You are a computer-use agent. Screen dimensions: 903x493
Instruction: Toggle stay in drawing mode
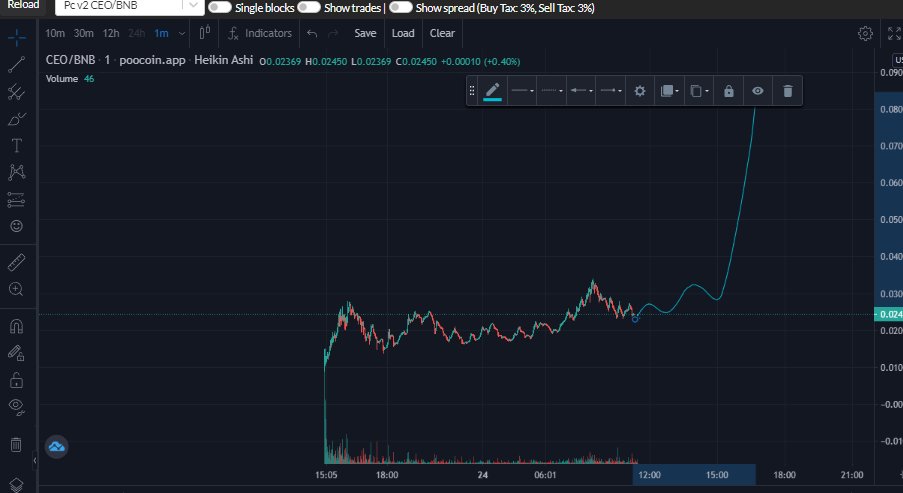17,353
